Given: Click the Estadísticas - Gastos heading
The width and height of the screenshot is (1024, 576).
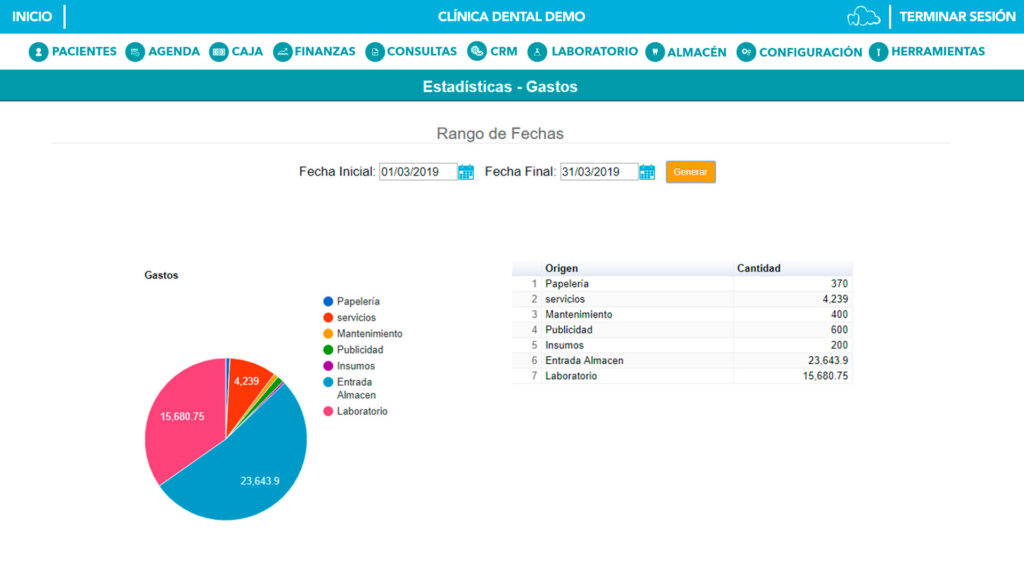Looking at the screenshot, I should pos(500,87).
